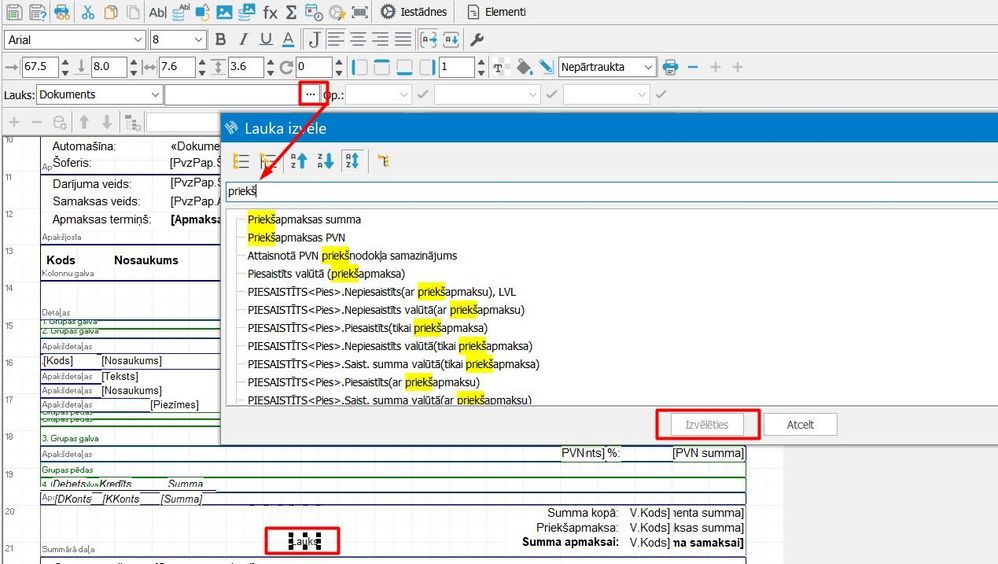Toggle top border

pos(382,66)
